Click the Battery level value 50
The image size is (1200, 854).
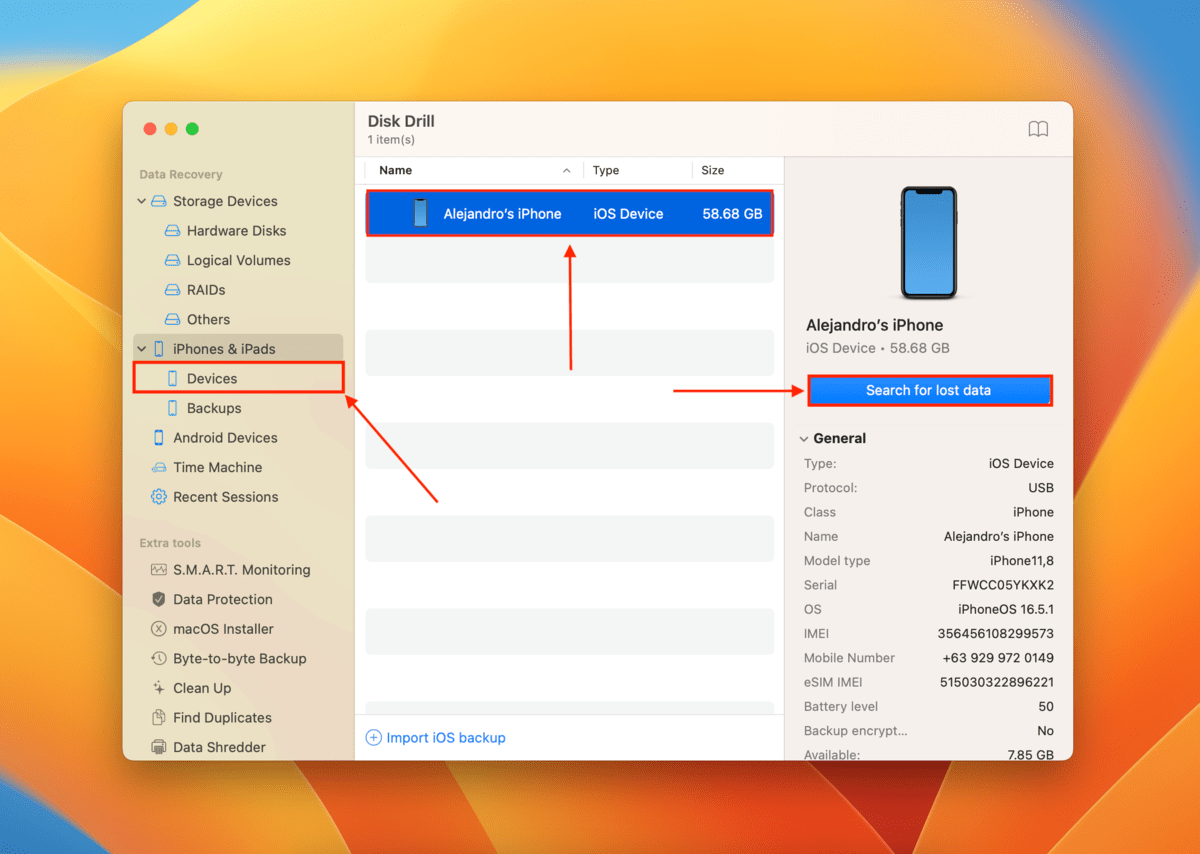pos(1046,707)
